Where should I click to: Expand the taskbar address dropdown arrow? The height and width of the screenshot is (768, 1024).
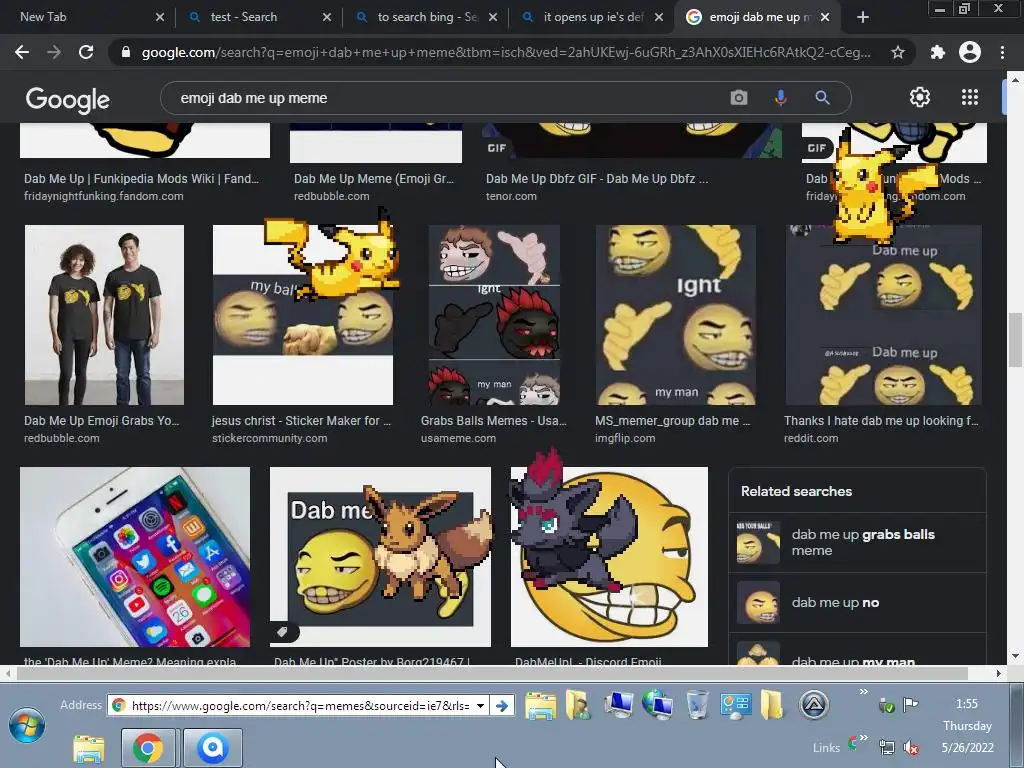pos(481,705)
